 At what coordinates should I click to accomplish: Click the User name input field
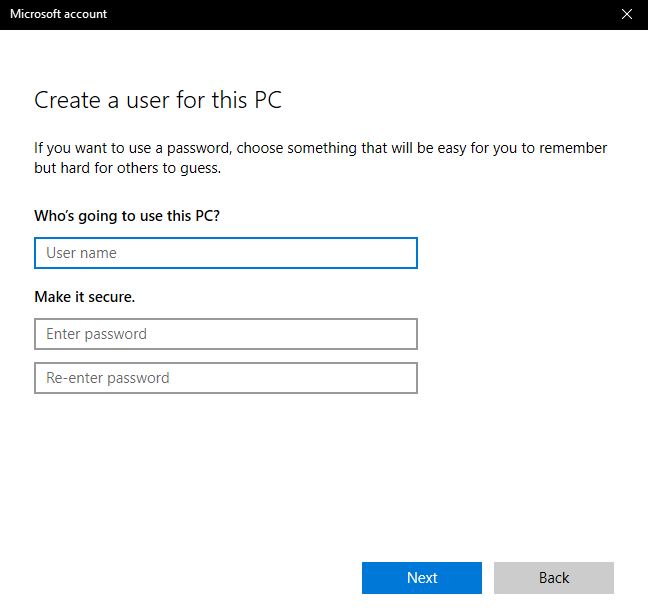pos(225,253)
